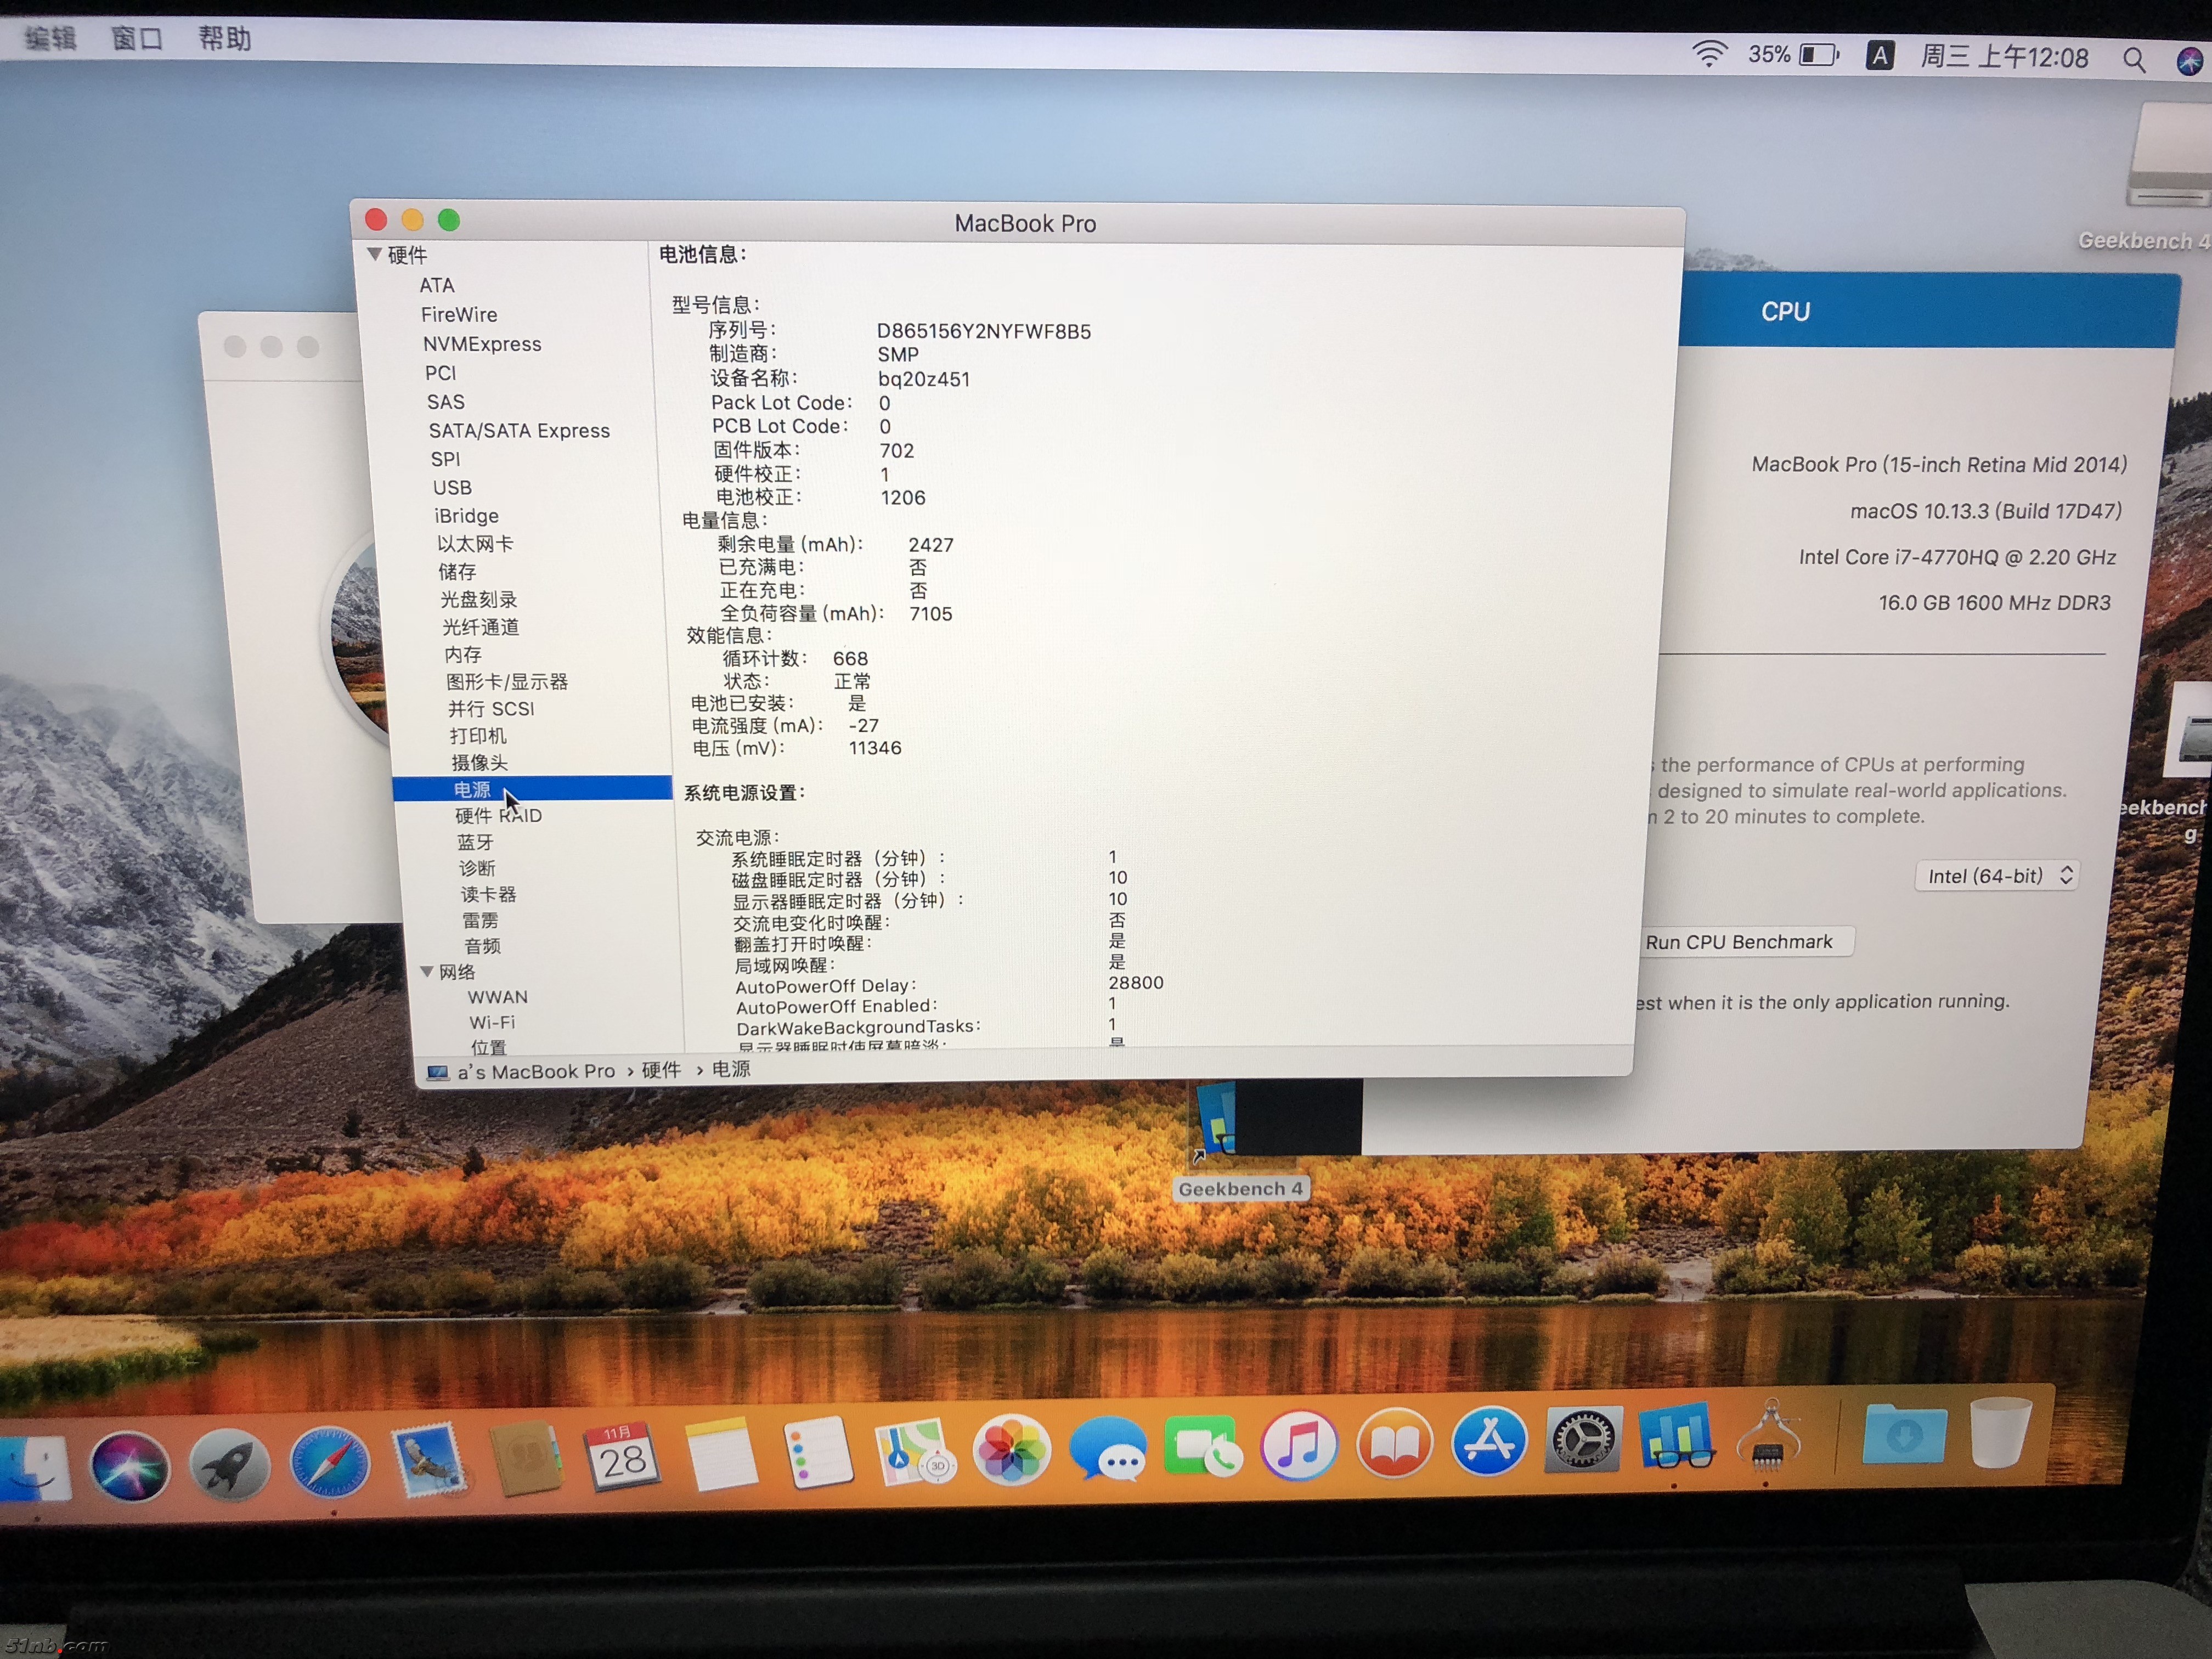Open the 帮助 help menu

[224, 39]
